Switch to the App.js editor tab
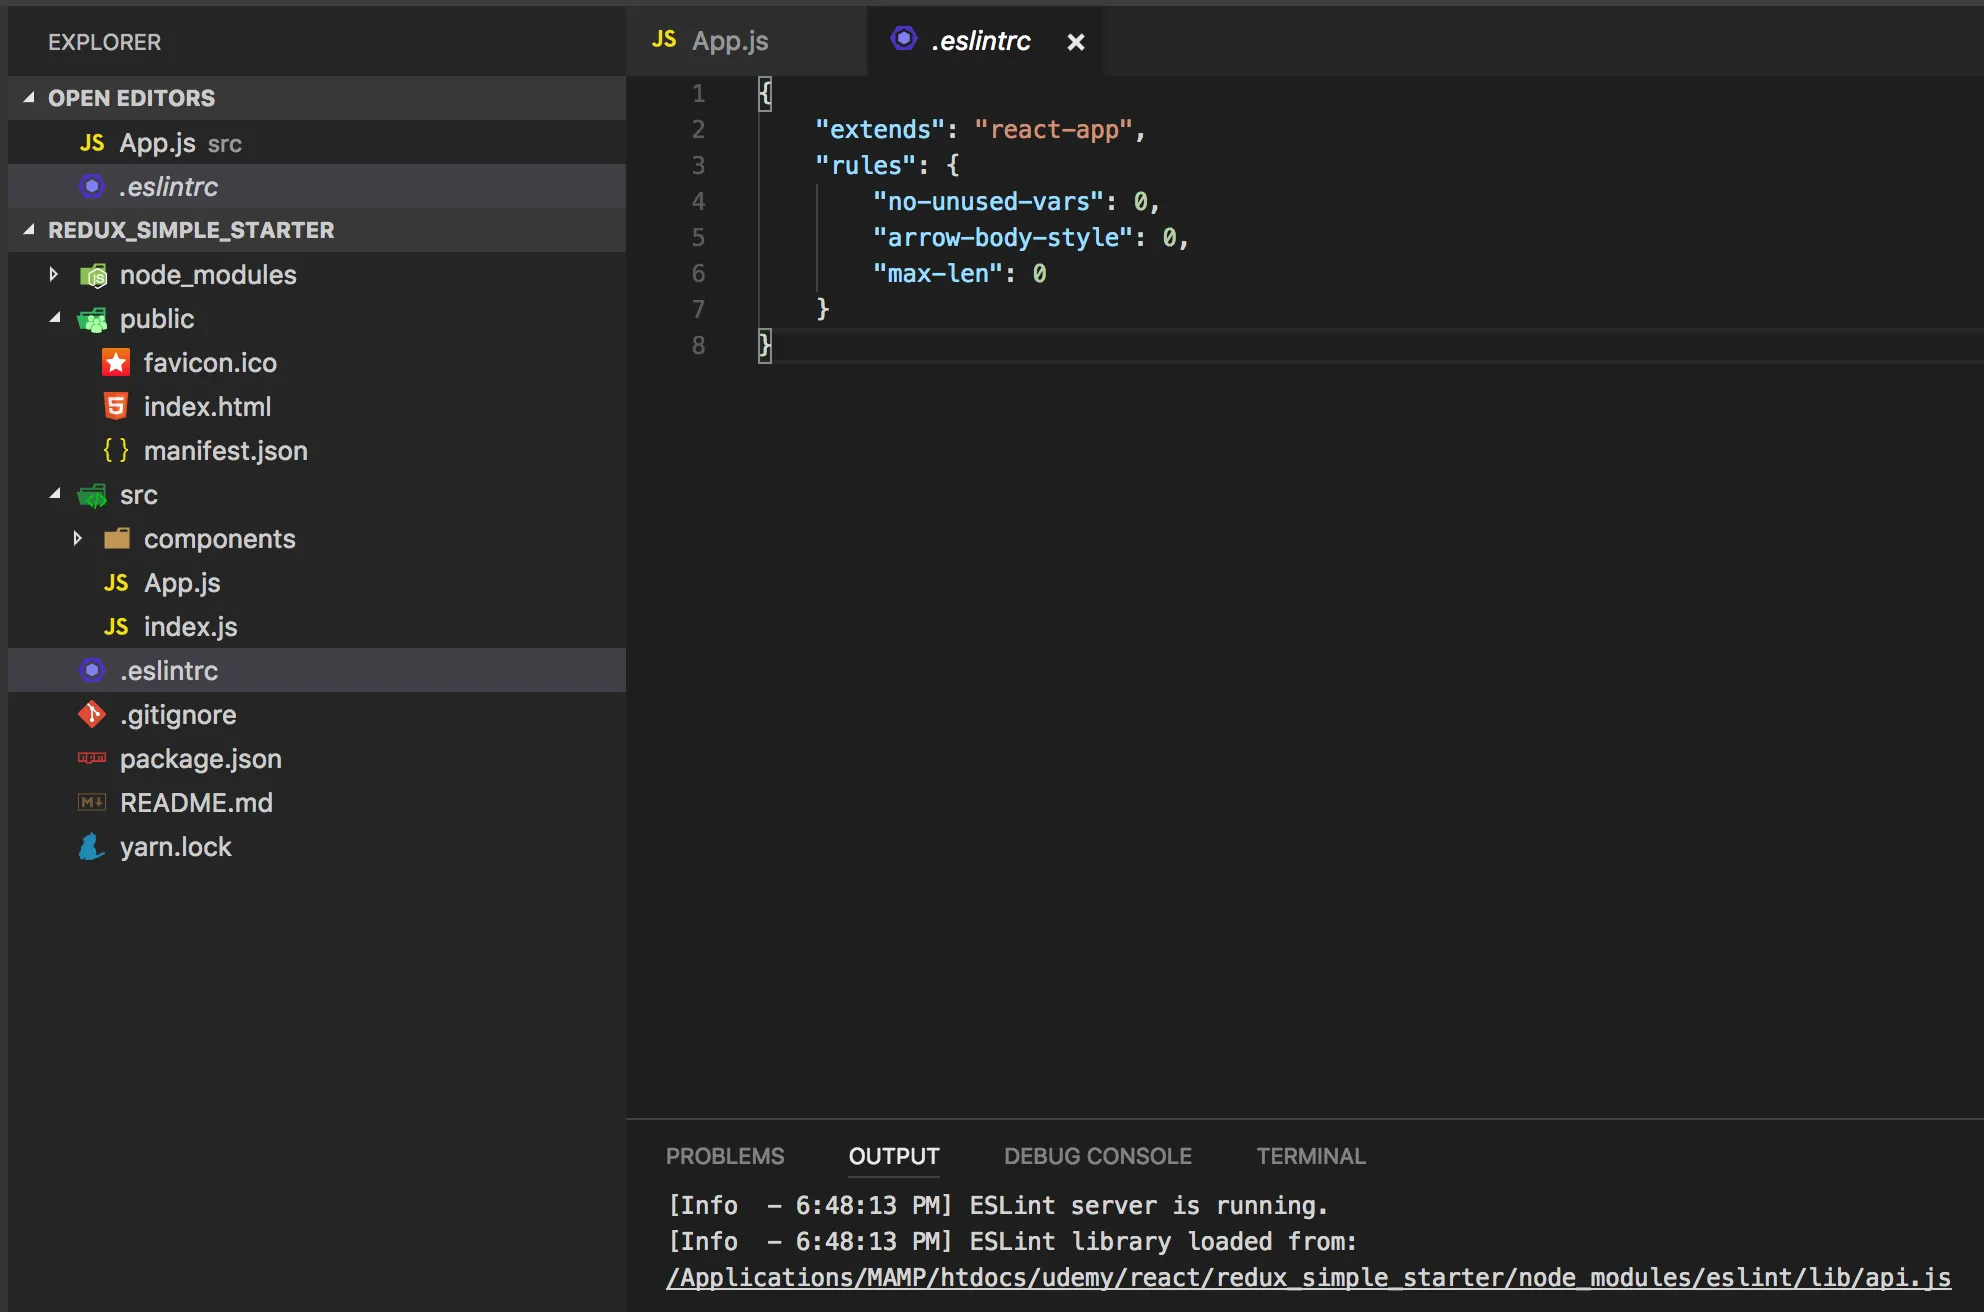This screenshot has width=1984, height=1312. (730, 41)
